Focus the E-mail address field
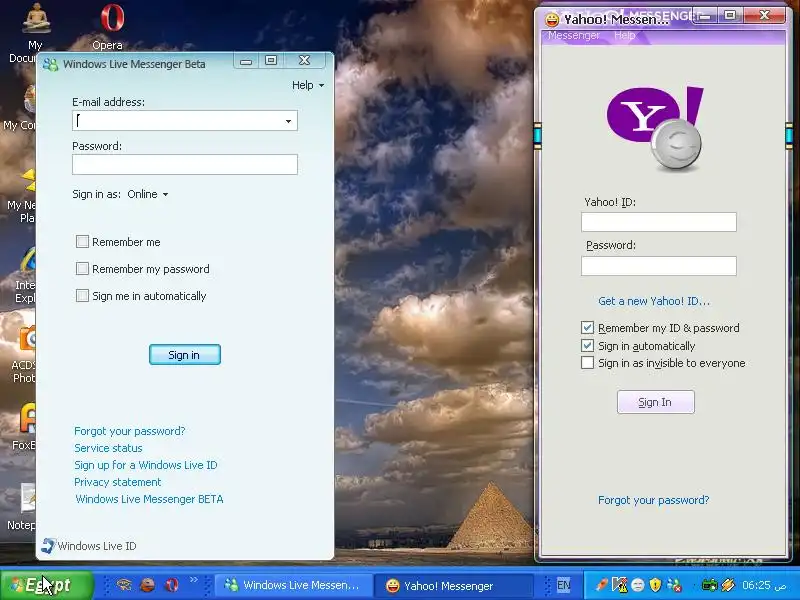800x600 pixels. point(185,121)
